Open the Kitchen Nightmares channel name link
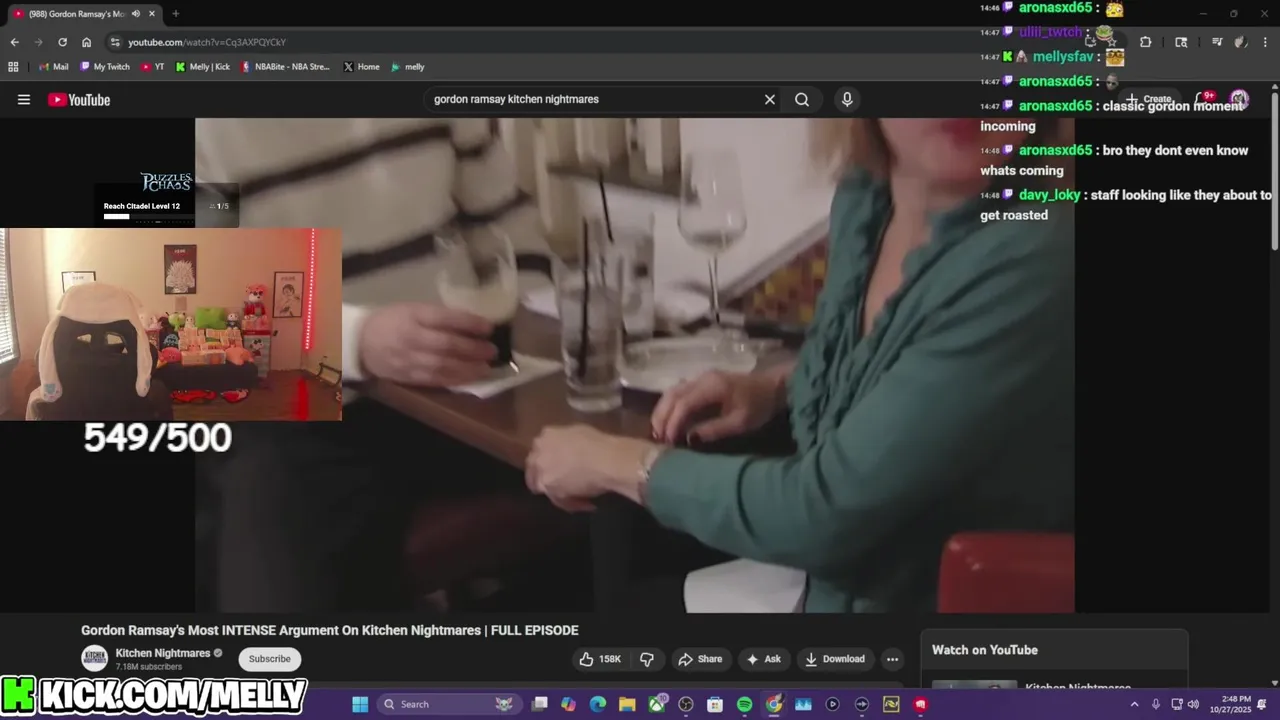The width and height of the screenshot is (1280, 720). 162,653
